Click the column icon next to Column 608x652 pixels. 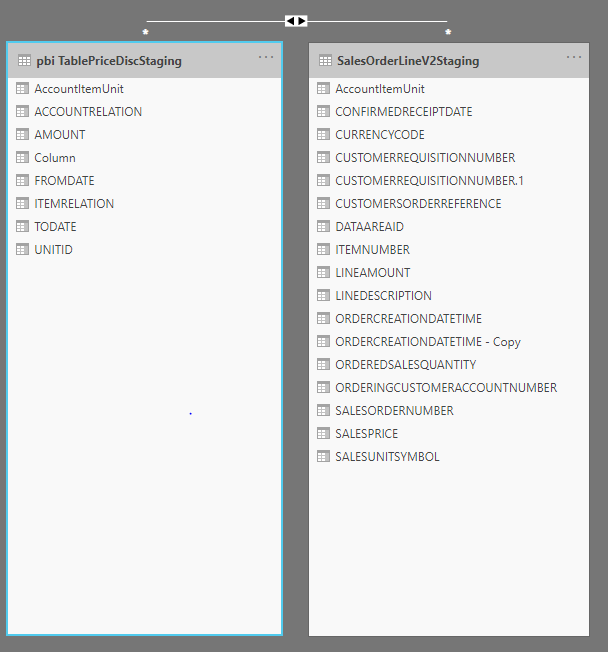pos(22,157)
